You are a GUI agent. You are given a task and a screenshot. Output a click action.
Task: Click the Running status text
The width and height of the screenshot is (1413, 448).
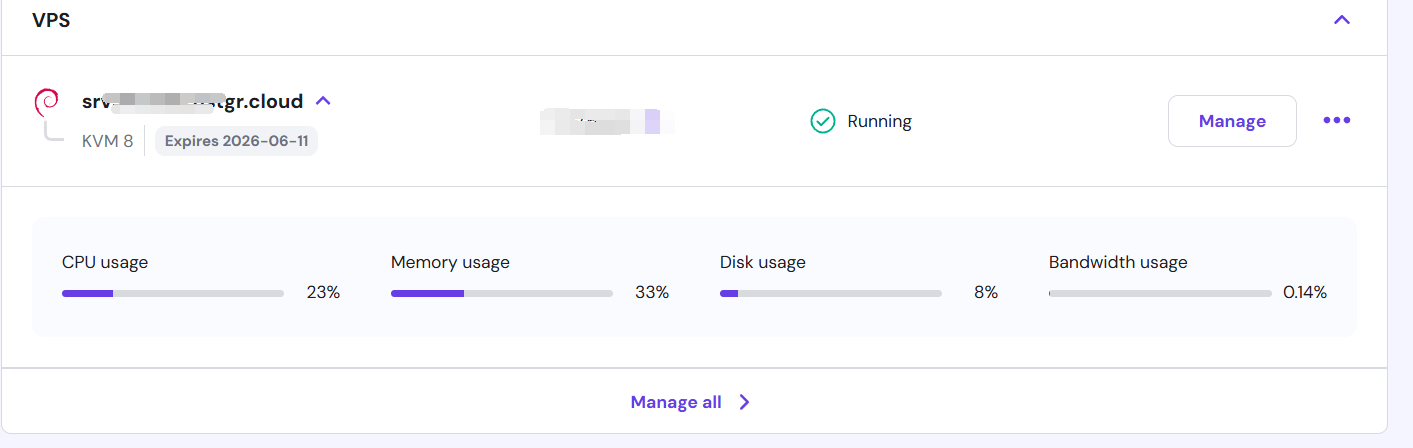(879, 121)
